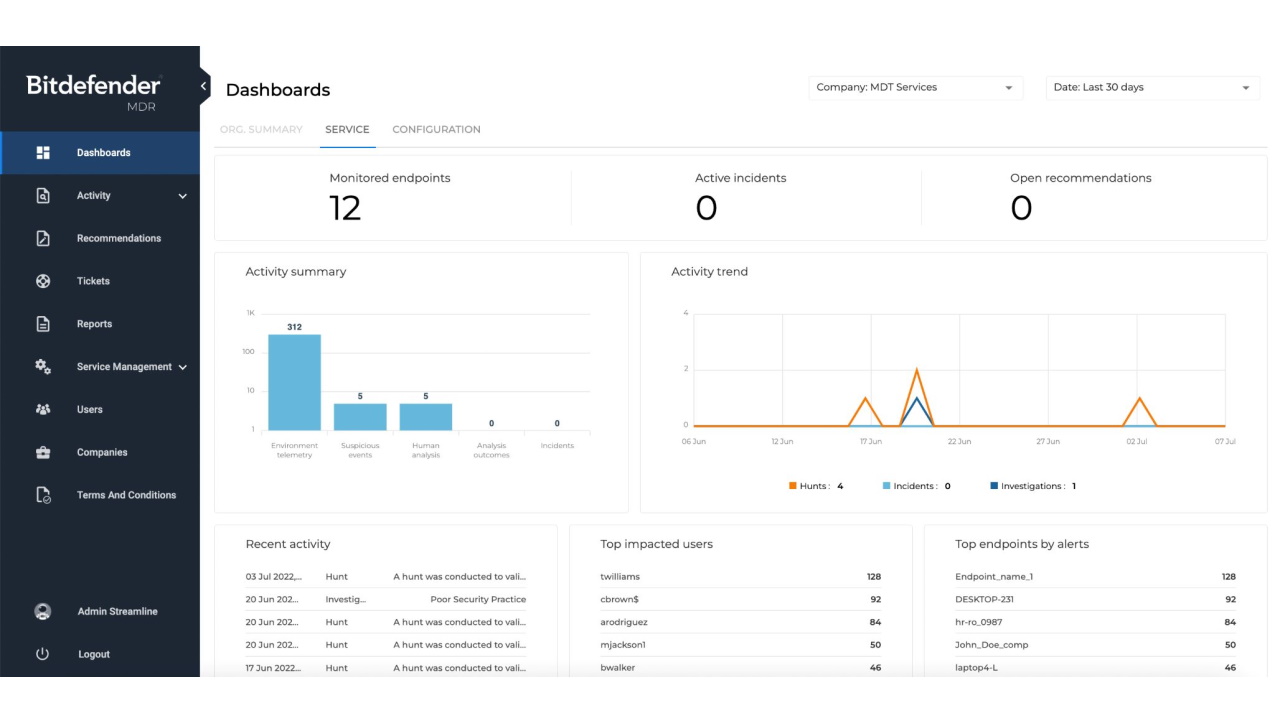Click the Logout power icon

click(x=43, y=654)
